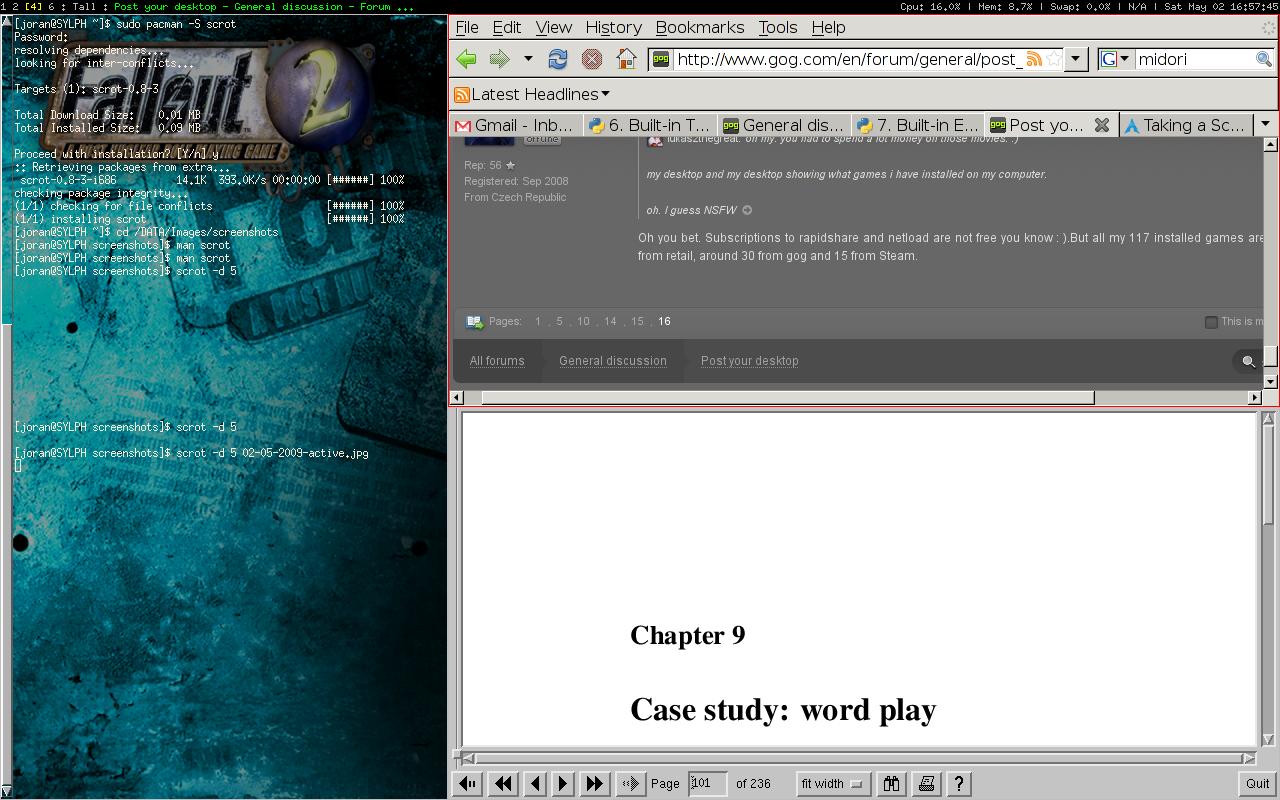This screenshot has width=1280, height=800.
Task: Click the forum search magnifier icon
Action: coord(1248,362)
